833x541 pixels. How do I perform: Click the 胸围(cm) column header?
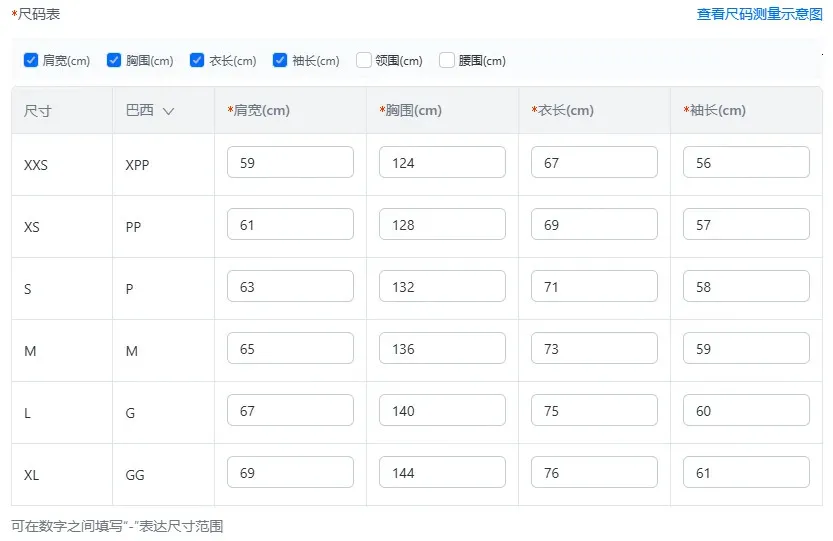(413, 111)
